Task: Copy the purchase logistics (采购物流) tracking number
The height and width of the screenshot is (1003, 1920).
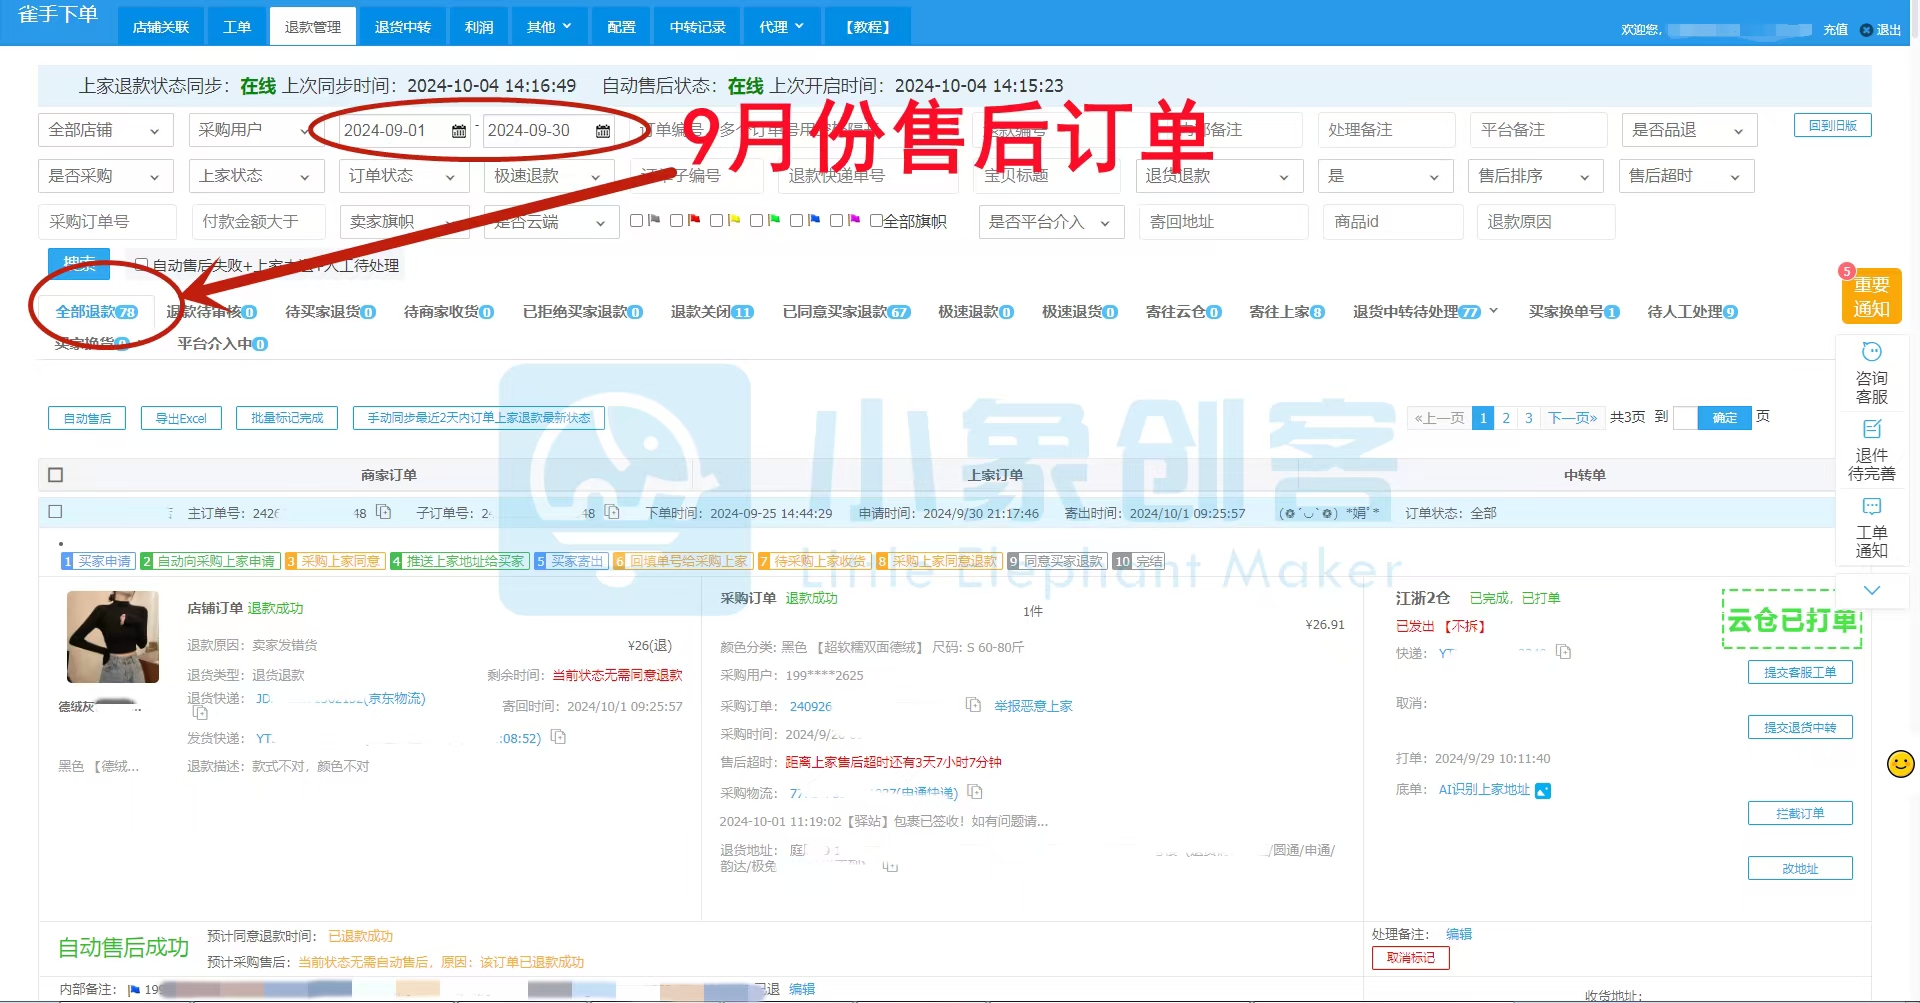Action: (x=975, y=792)
